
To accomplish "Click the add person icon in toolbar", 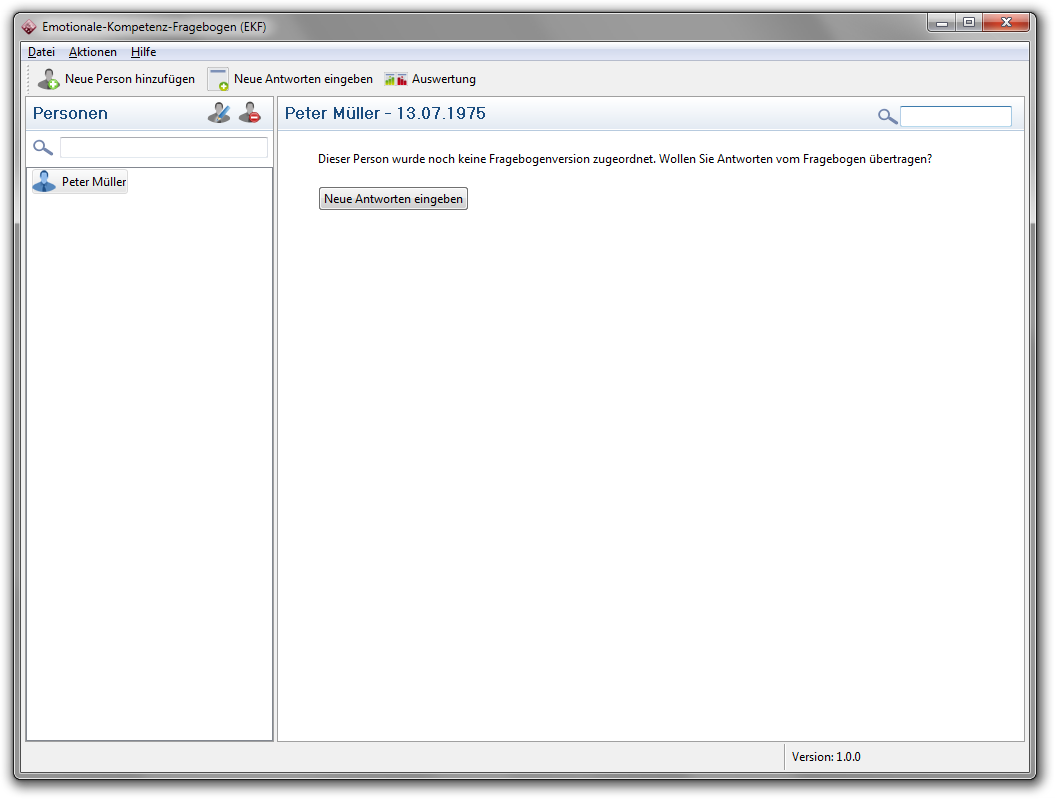I will (48, 79).
